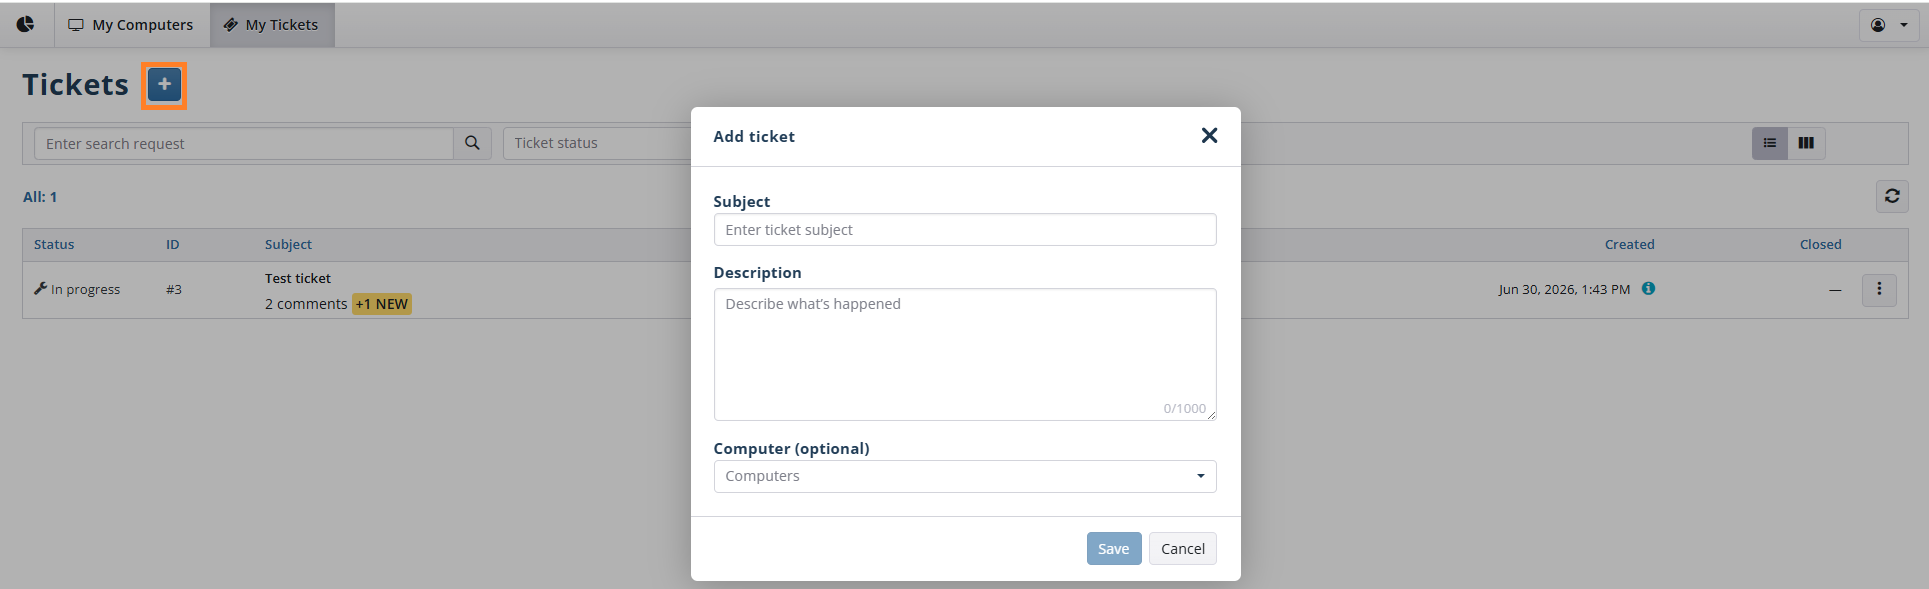Click the info icon beside created date
The width and height of the screenshot is (1929, 589).
point(1648,288)
